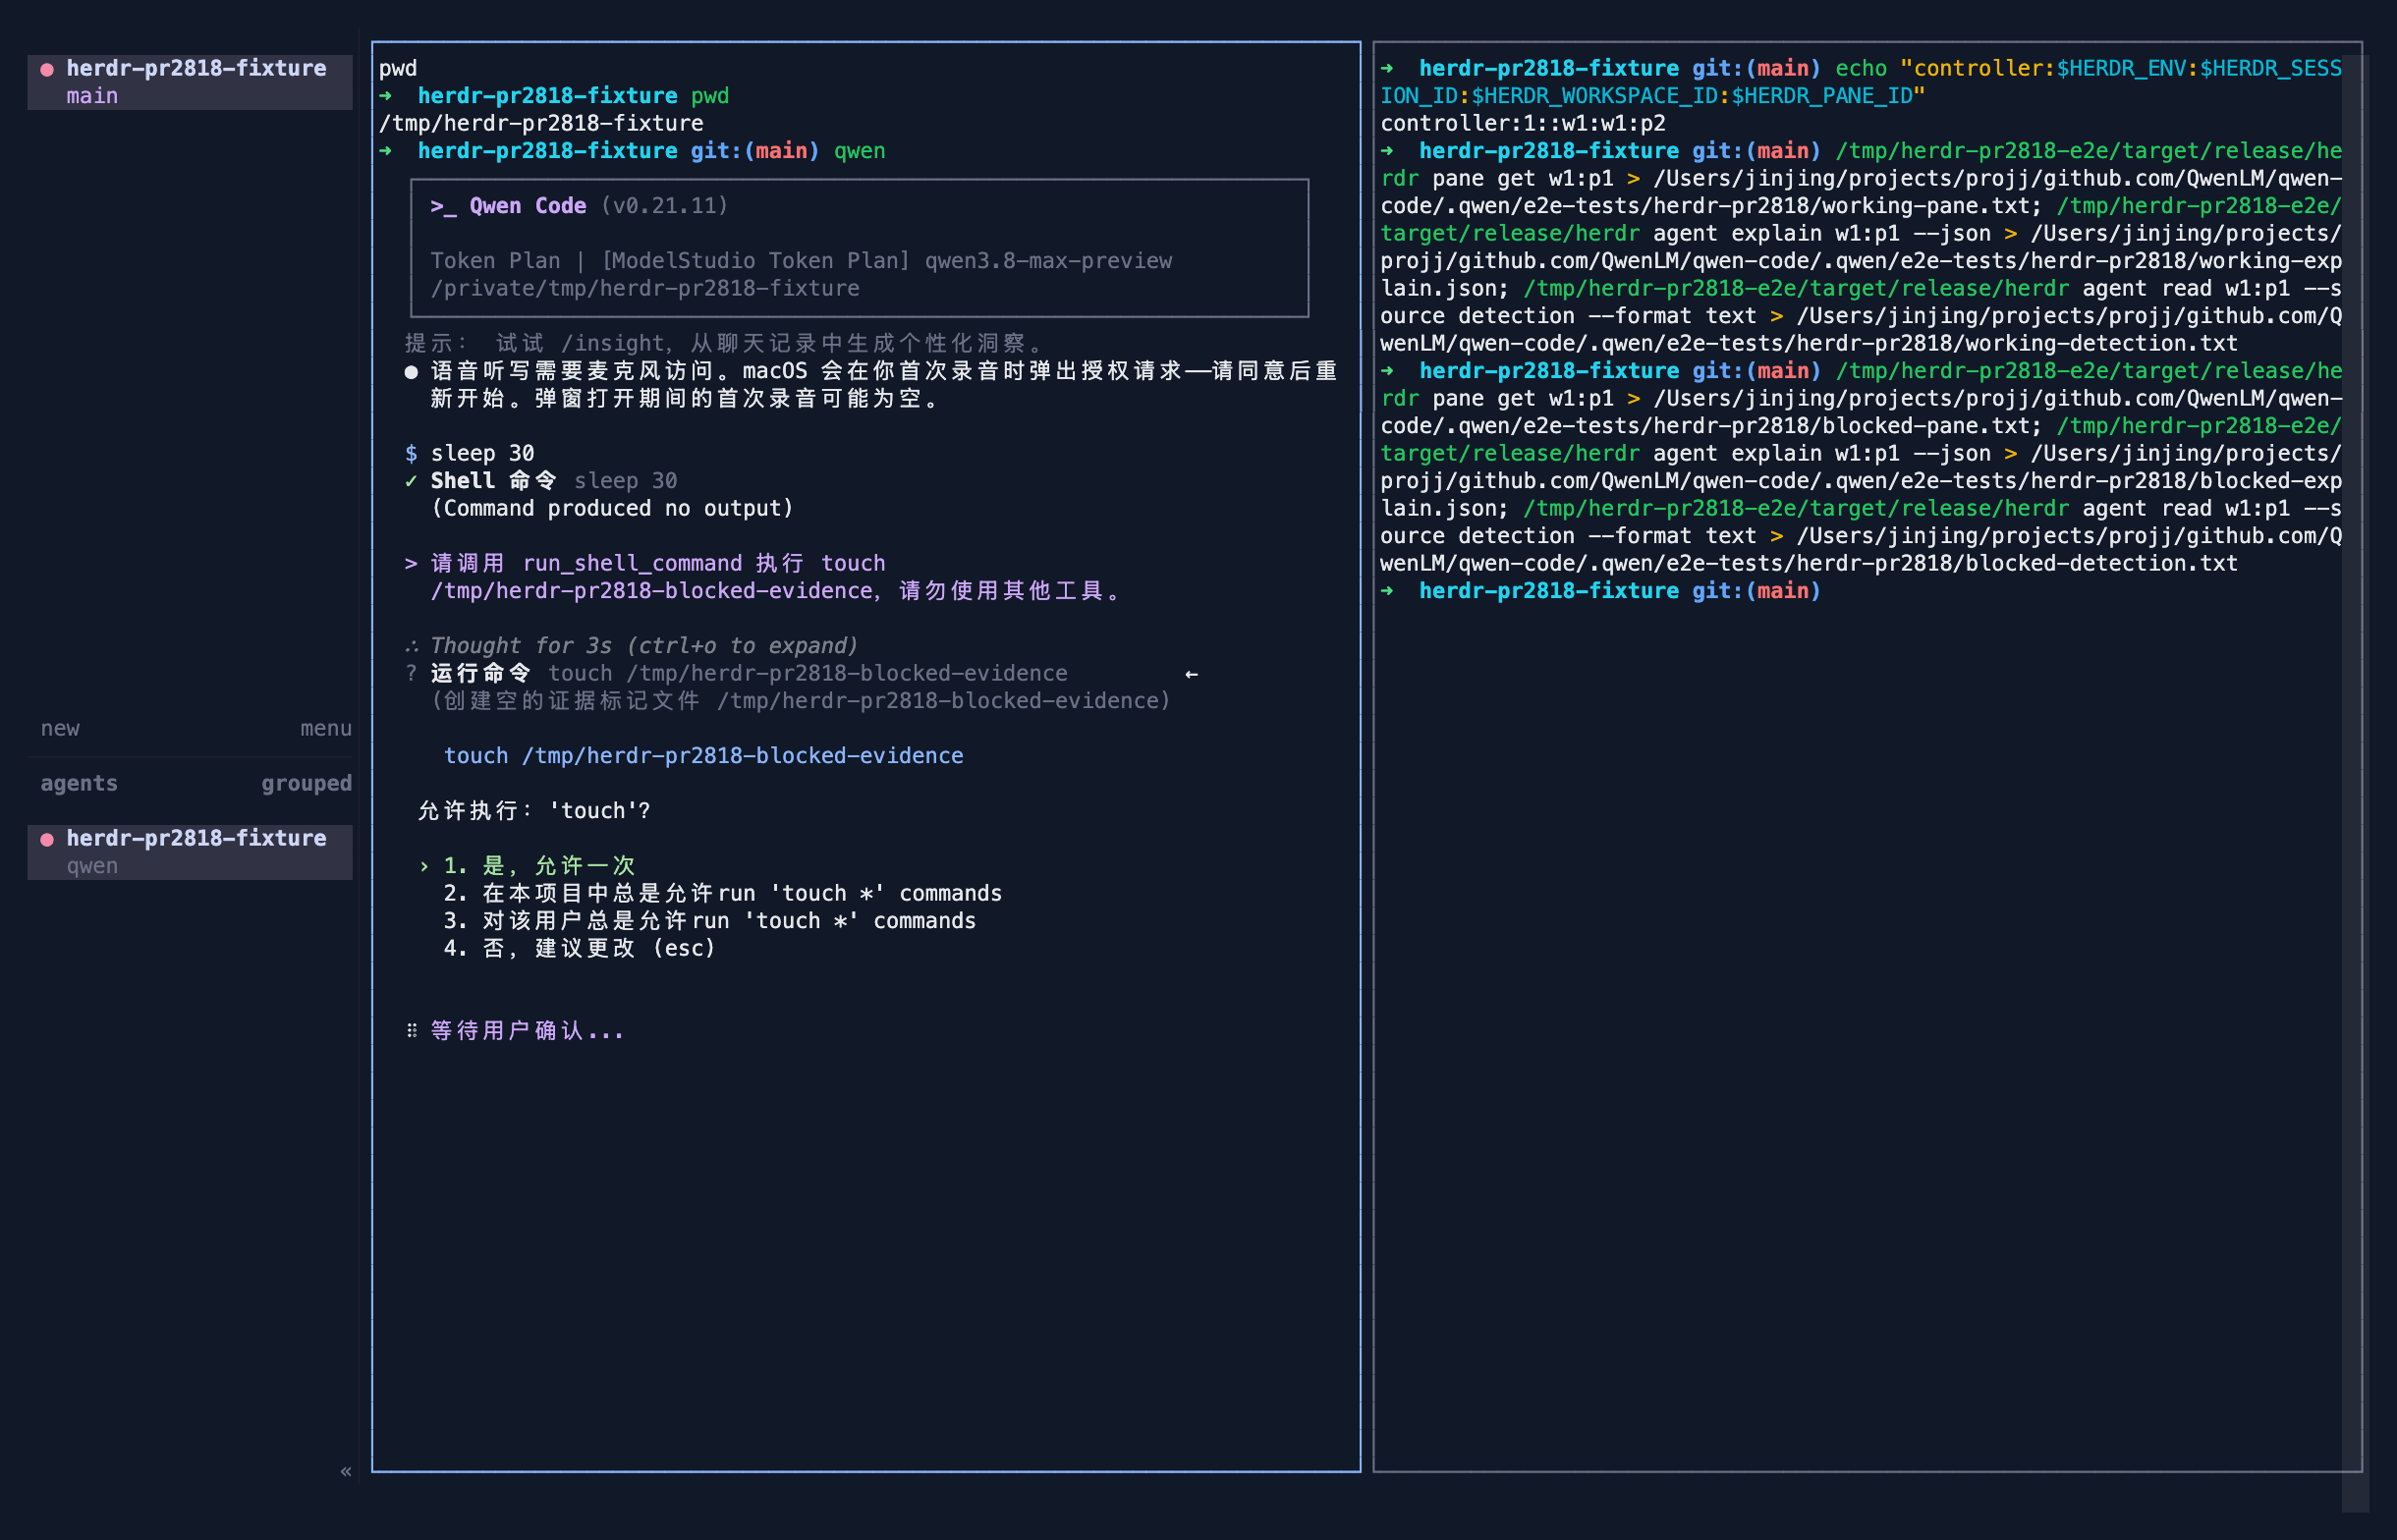
Task: Click the '等待用户确认...' status text
Action: (x=527, y=1031)
